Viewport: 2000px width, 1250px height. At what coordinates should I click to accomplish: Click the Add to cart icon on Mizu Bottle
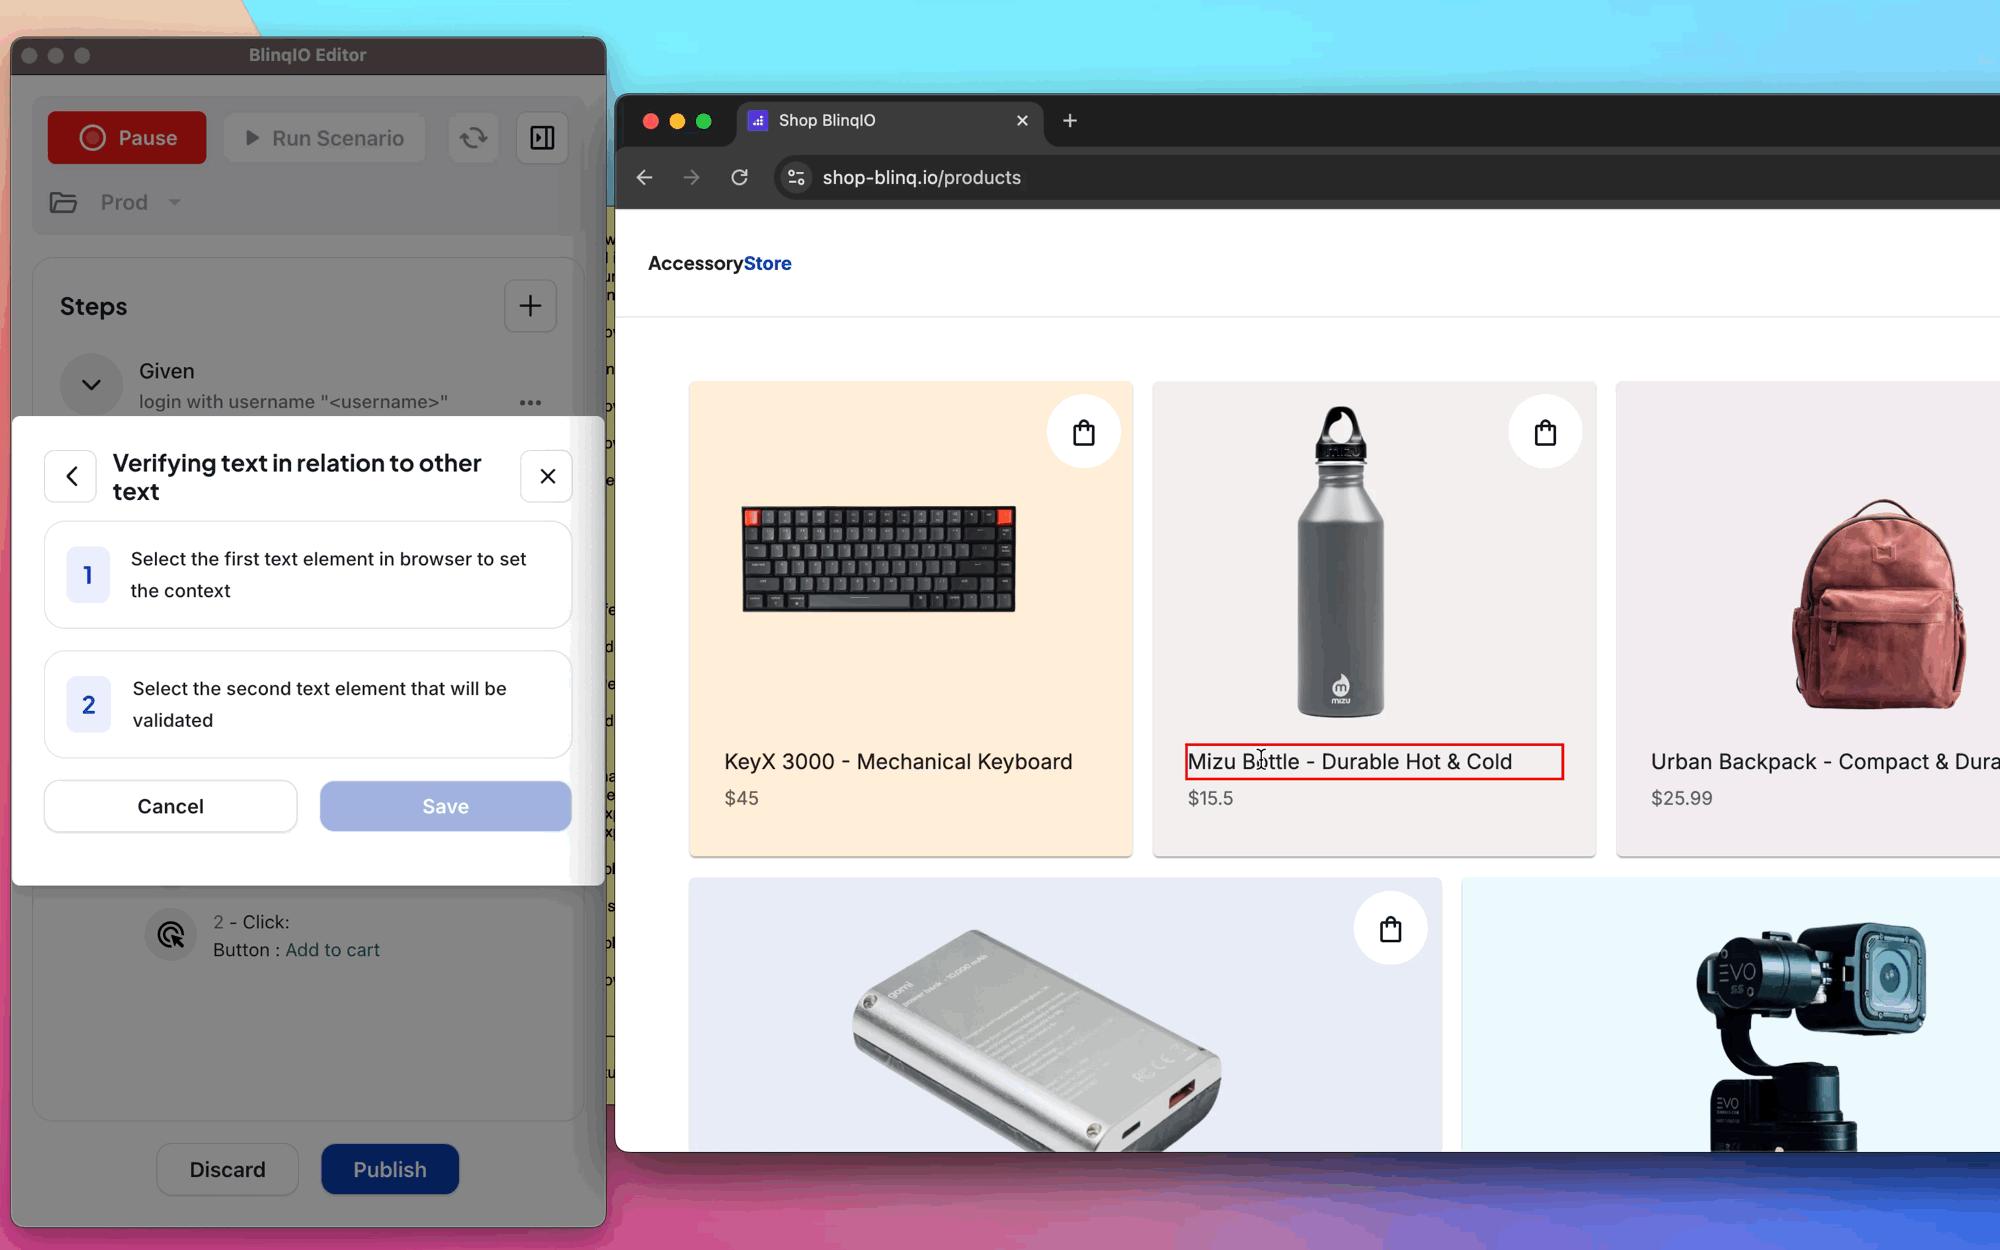(x=1545, y=433)
